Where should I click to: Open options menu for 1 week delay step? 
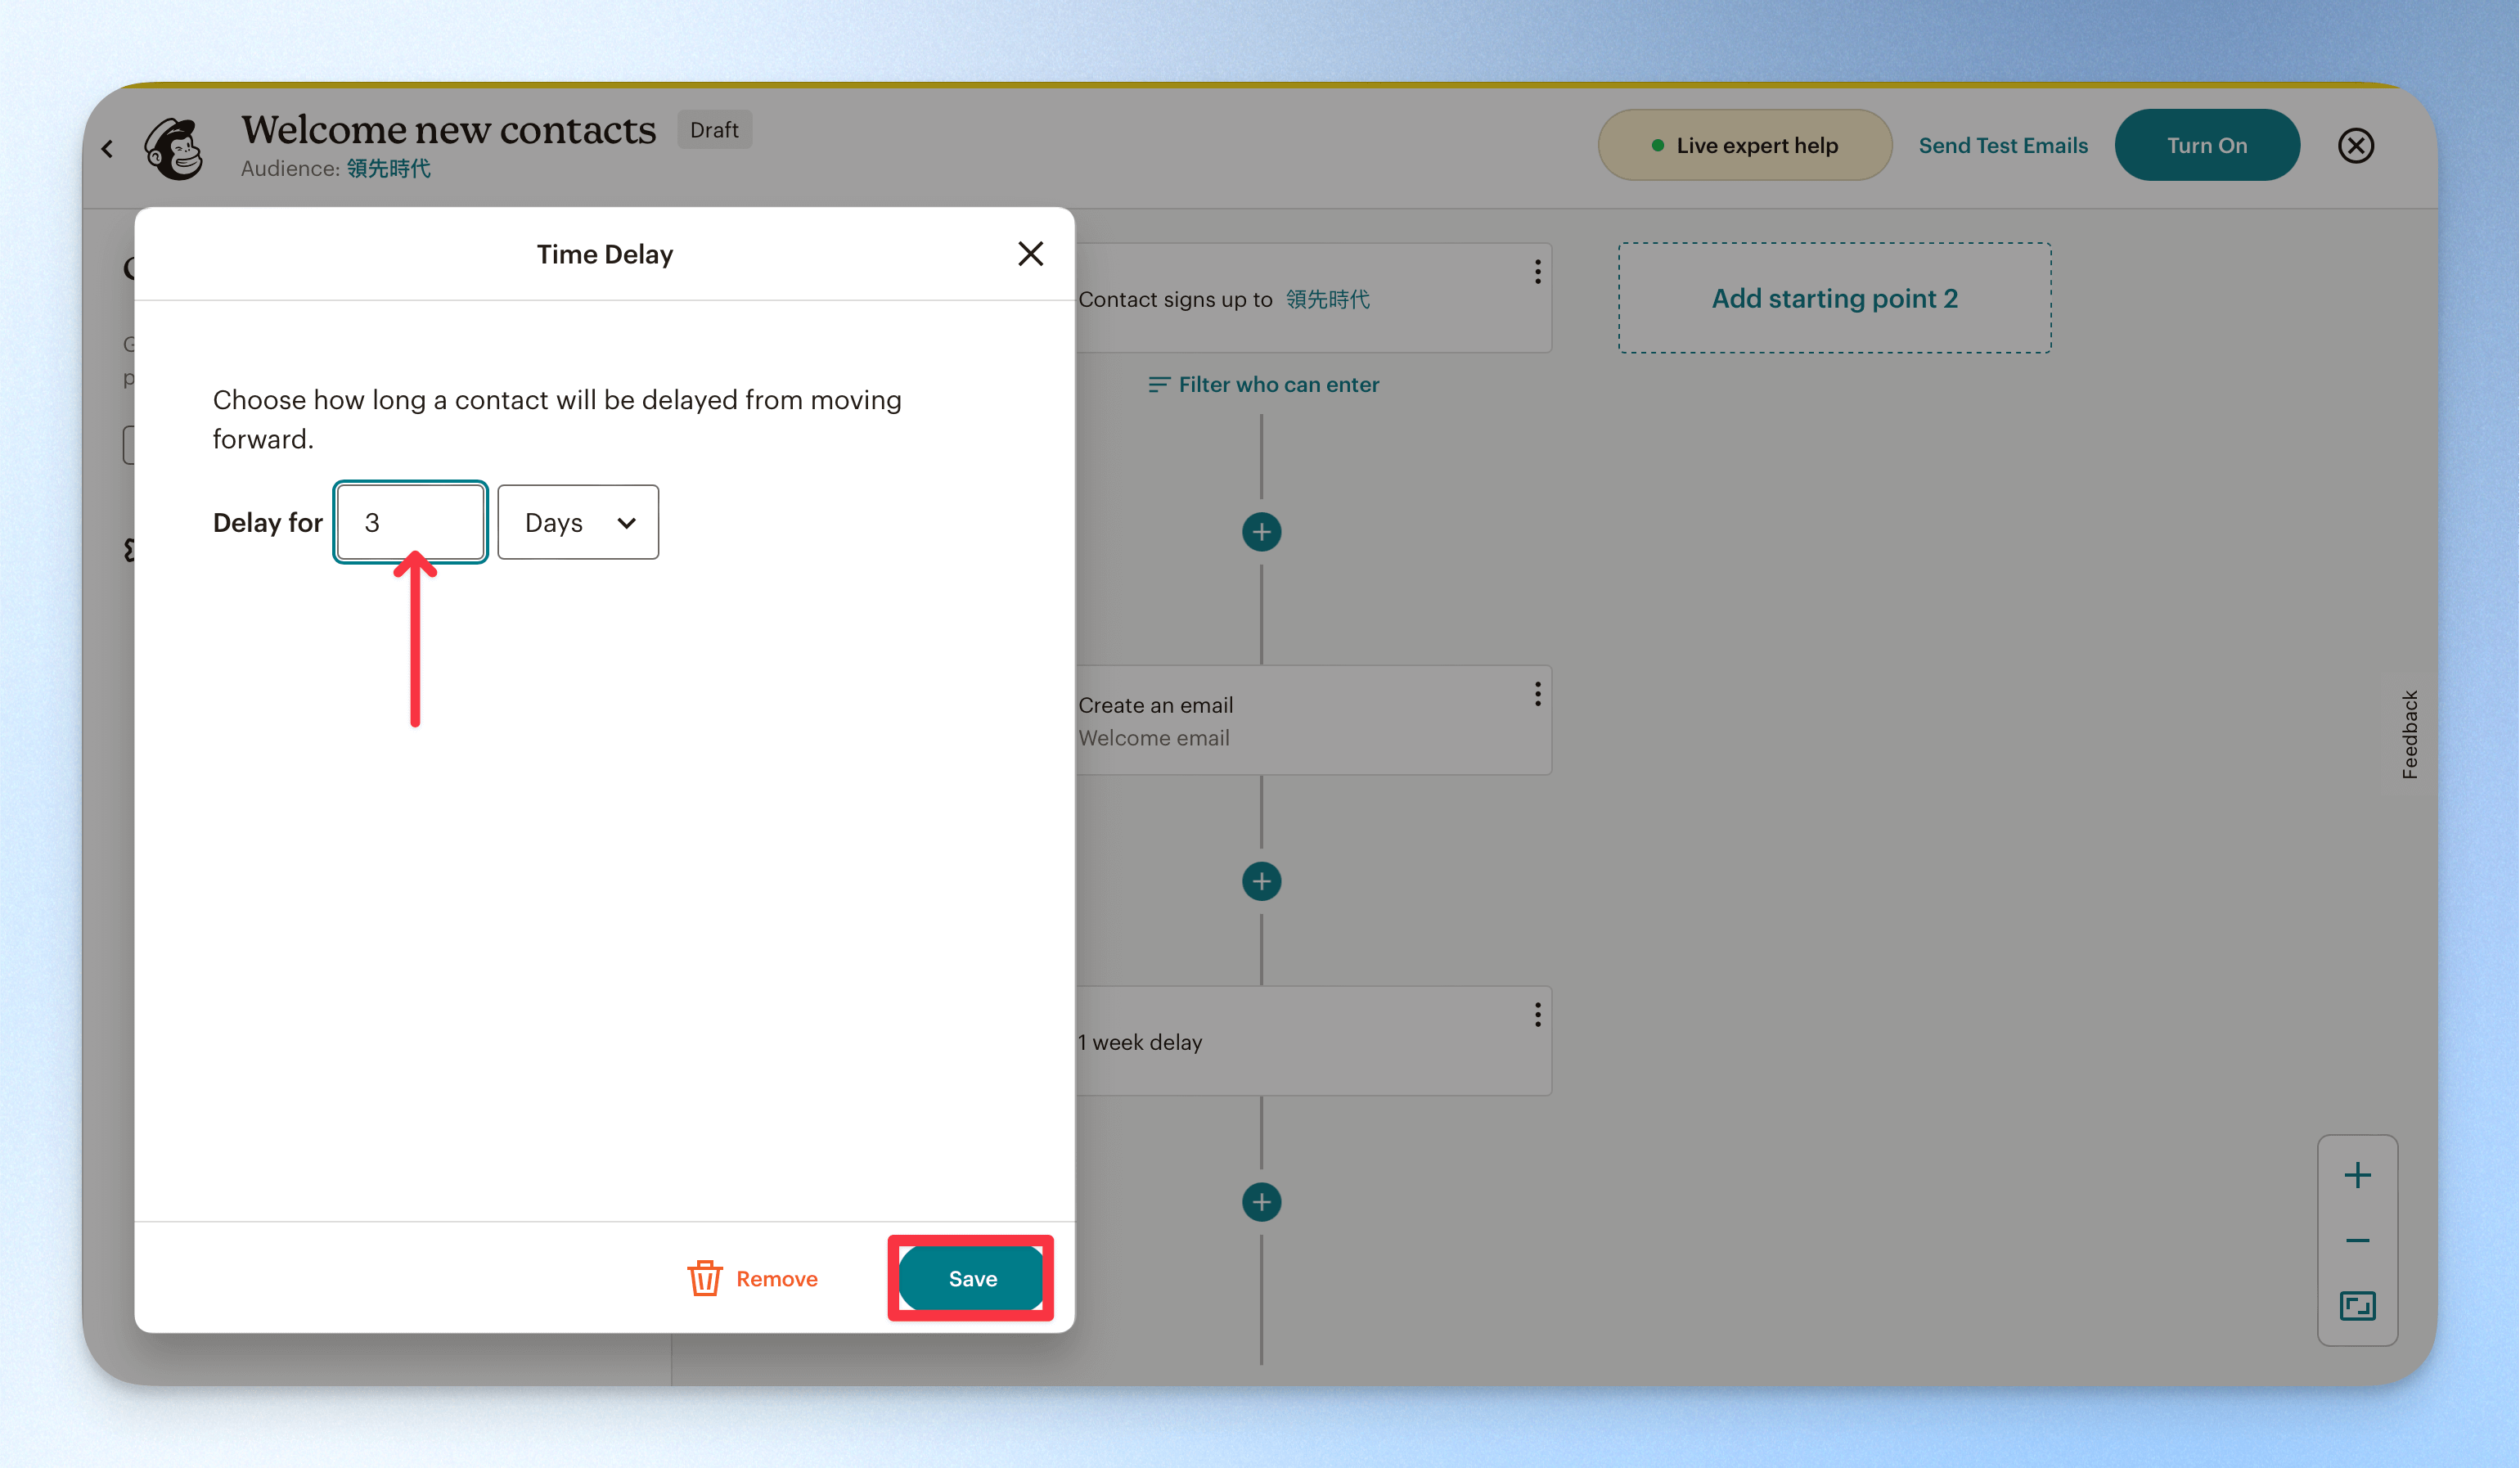pyautogui.click(x=1537, y=1015)
